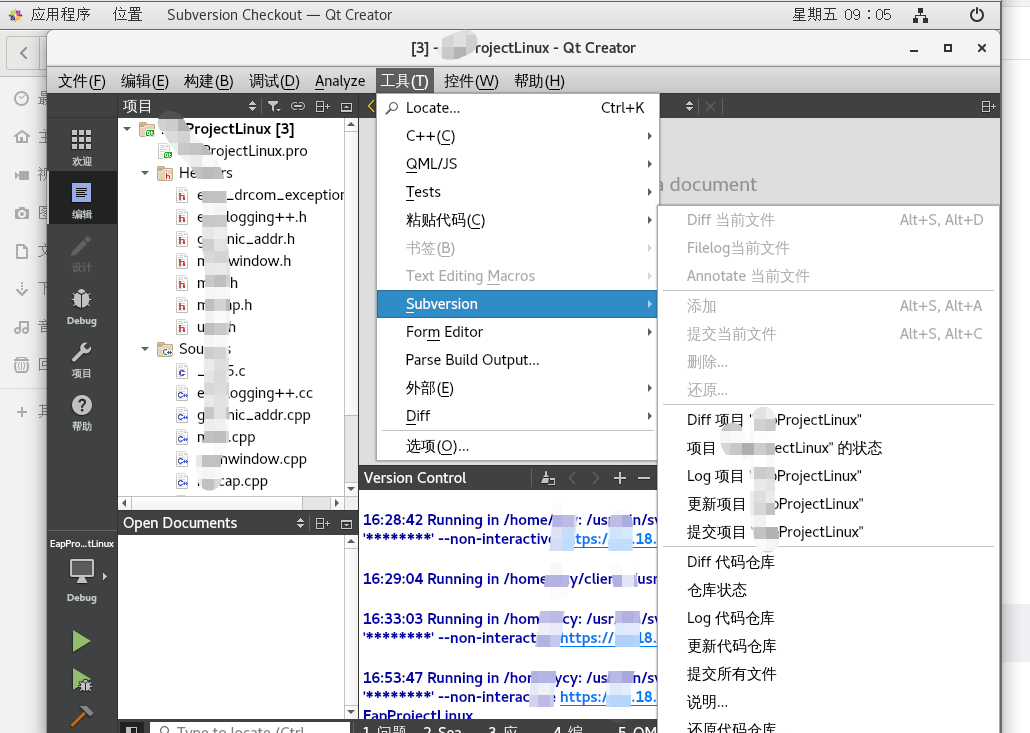Open the Welcome mode in sidebar
This screenshot has width=1030, height=733.
(81, 146)
